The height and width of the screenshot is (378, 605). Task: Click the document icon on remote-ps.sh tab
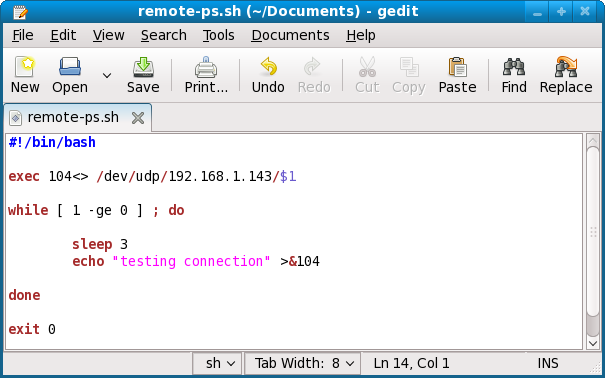15,118
